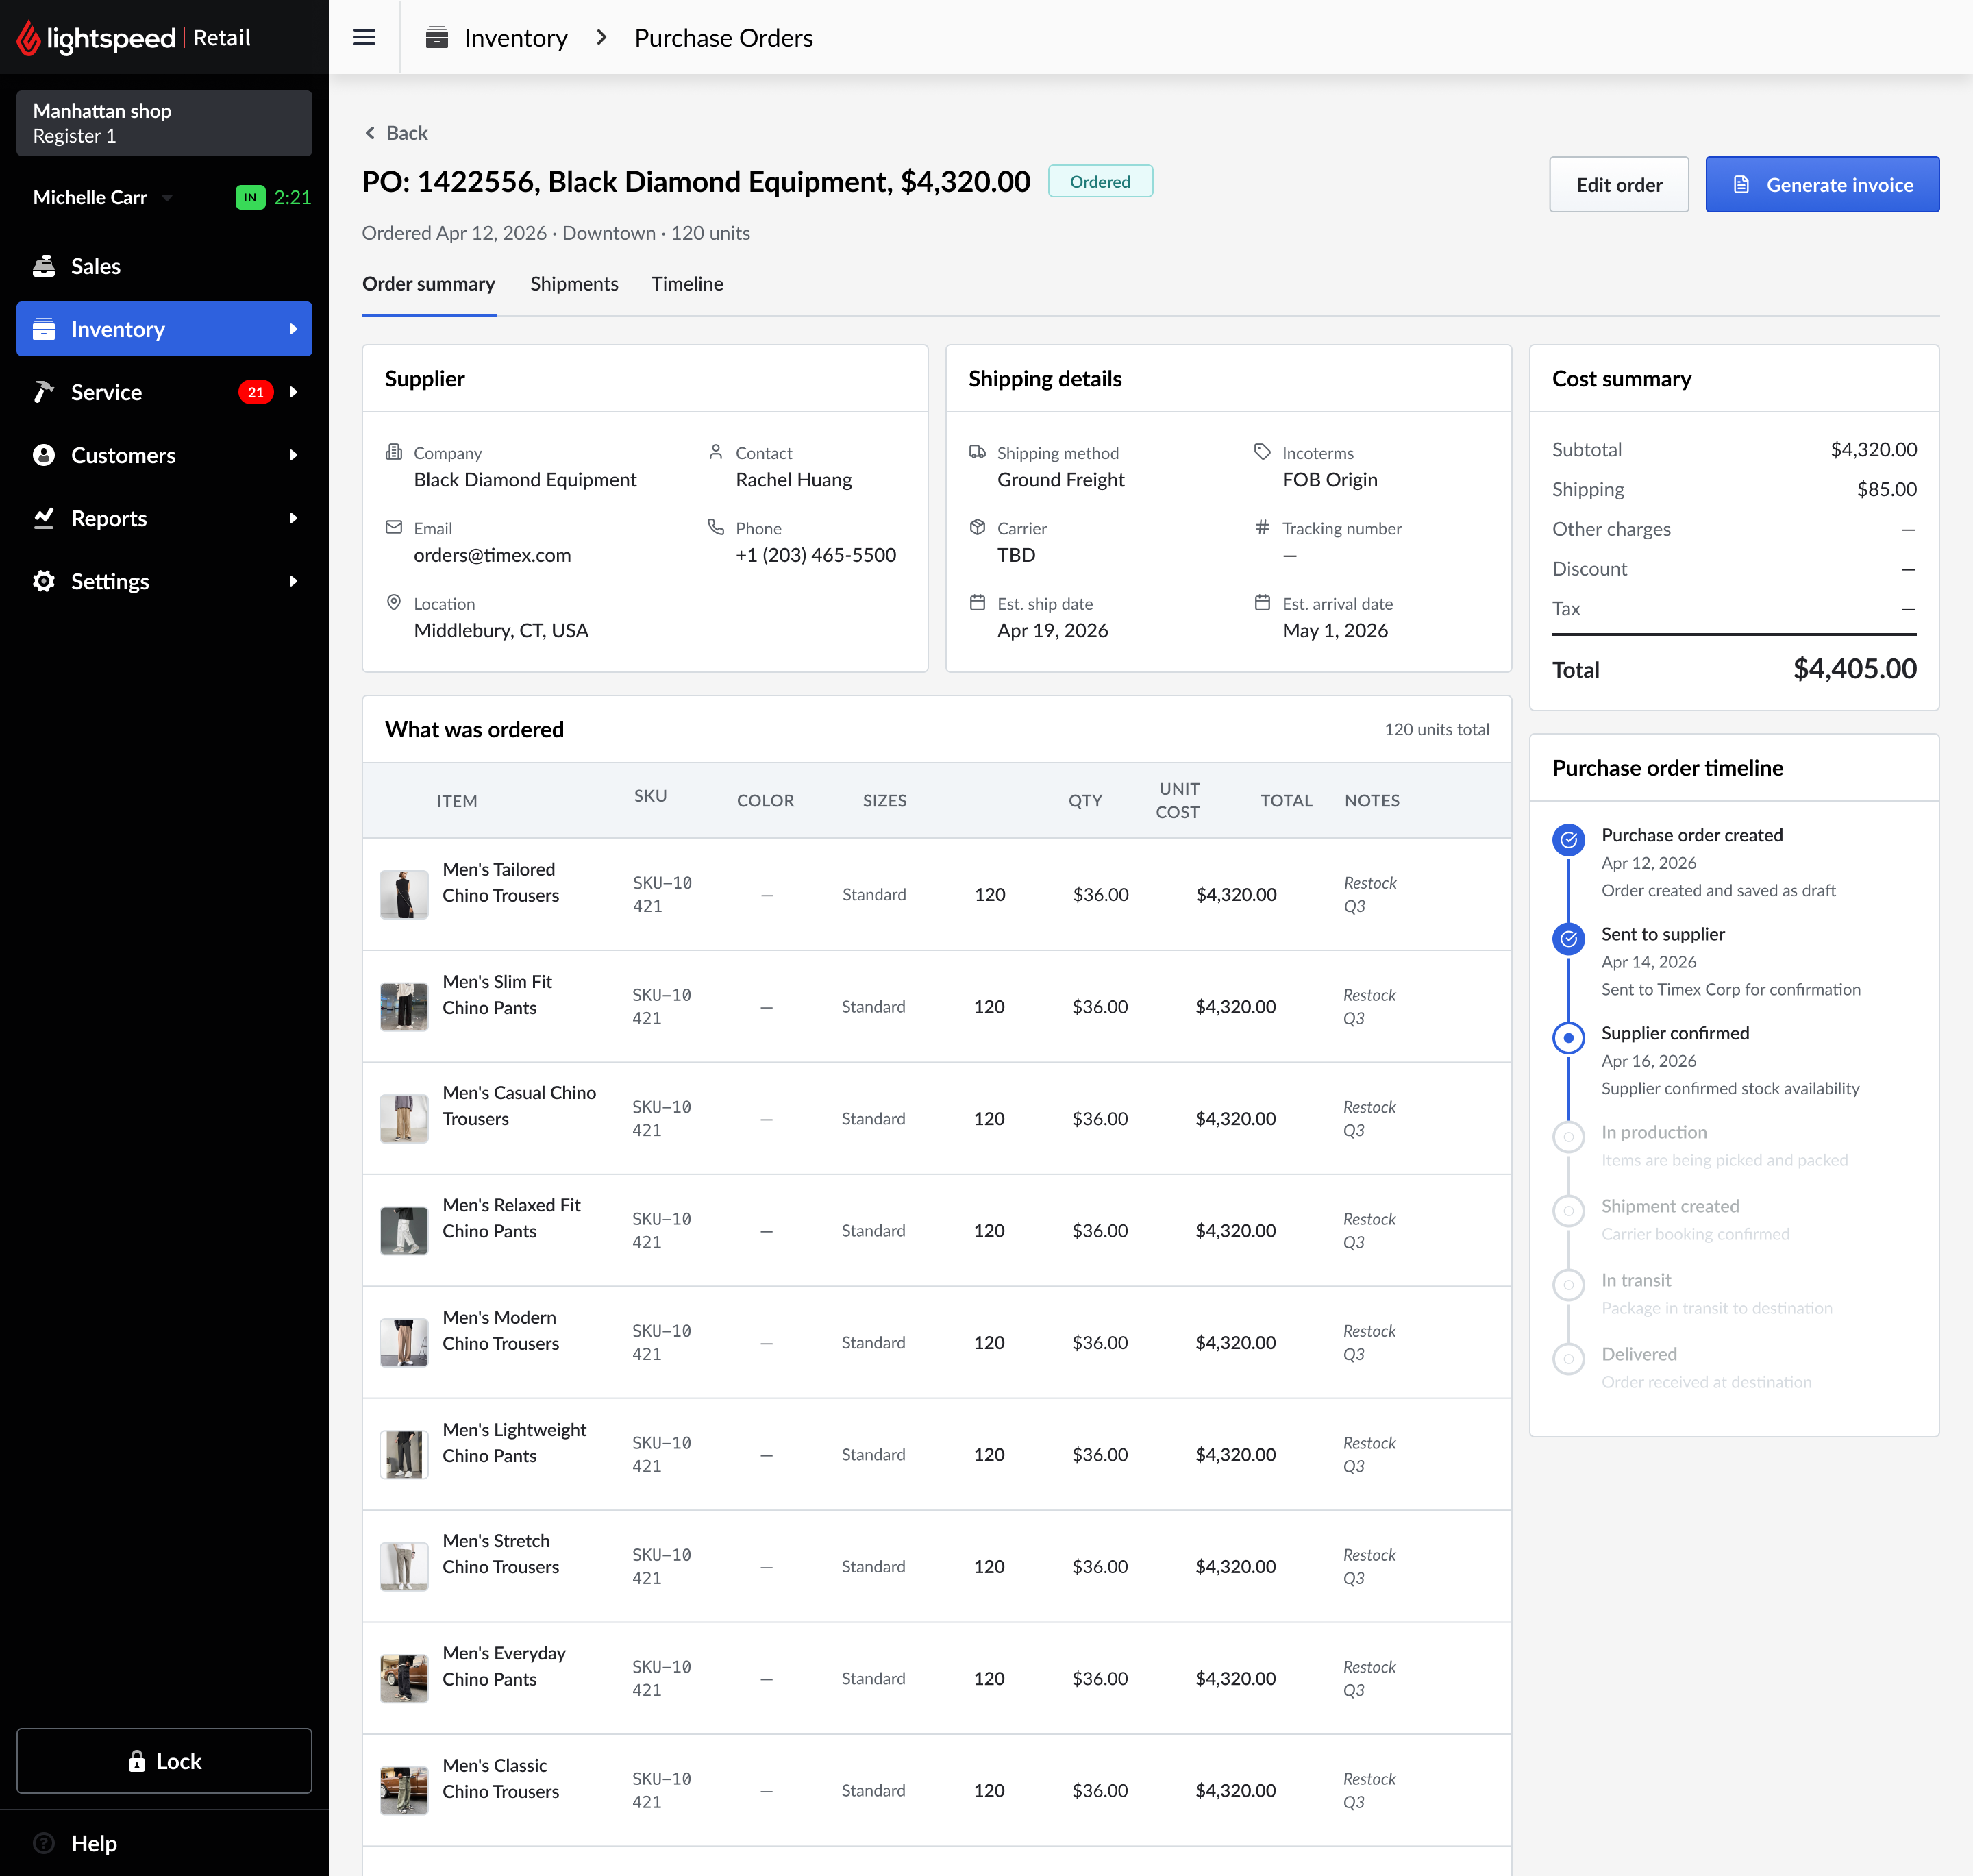Click the orders@timex.com email address

click(x=492, y=555)
